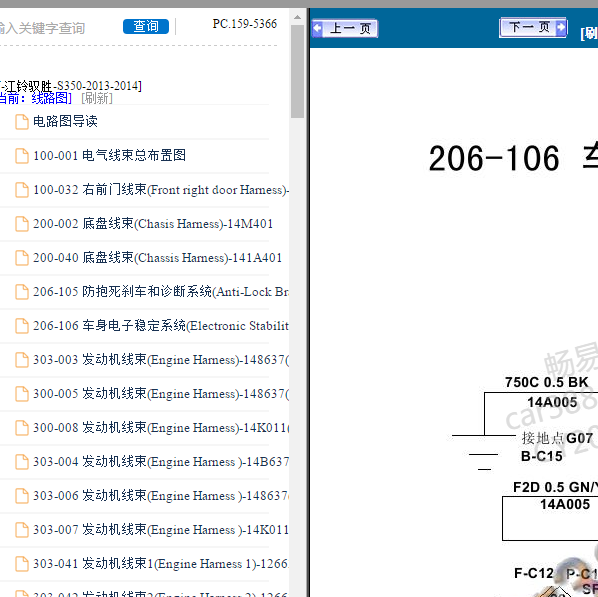The width and height of the screenshot is (598, 597).
Task: Click the PC.159-5366 text
Action: tap(244, 24)
